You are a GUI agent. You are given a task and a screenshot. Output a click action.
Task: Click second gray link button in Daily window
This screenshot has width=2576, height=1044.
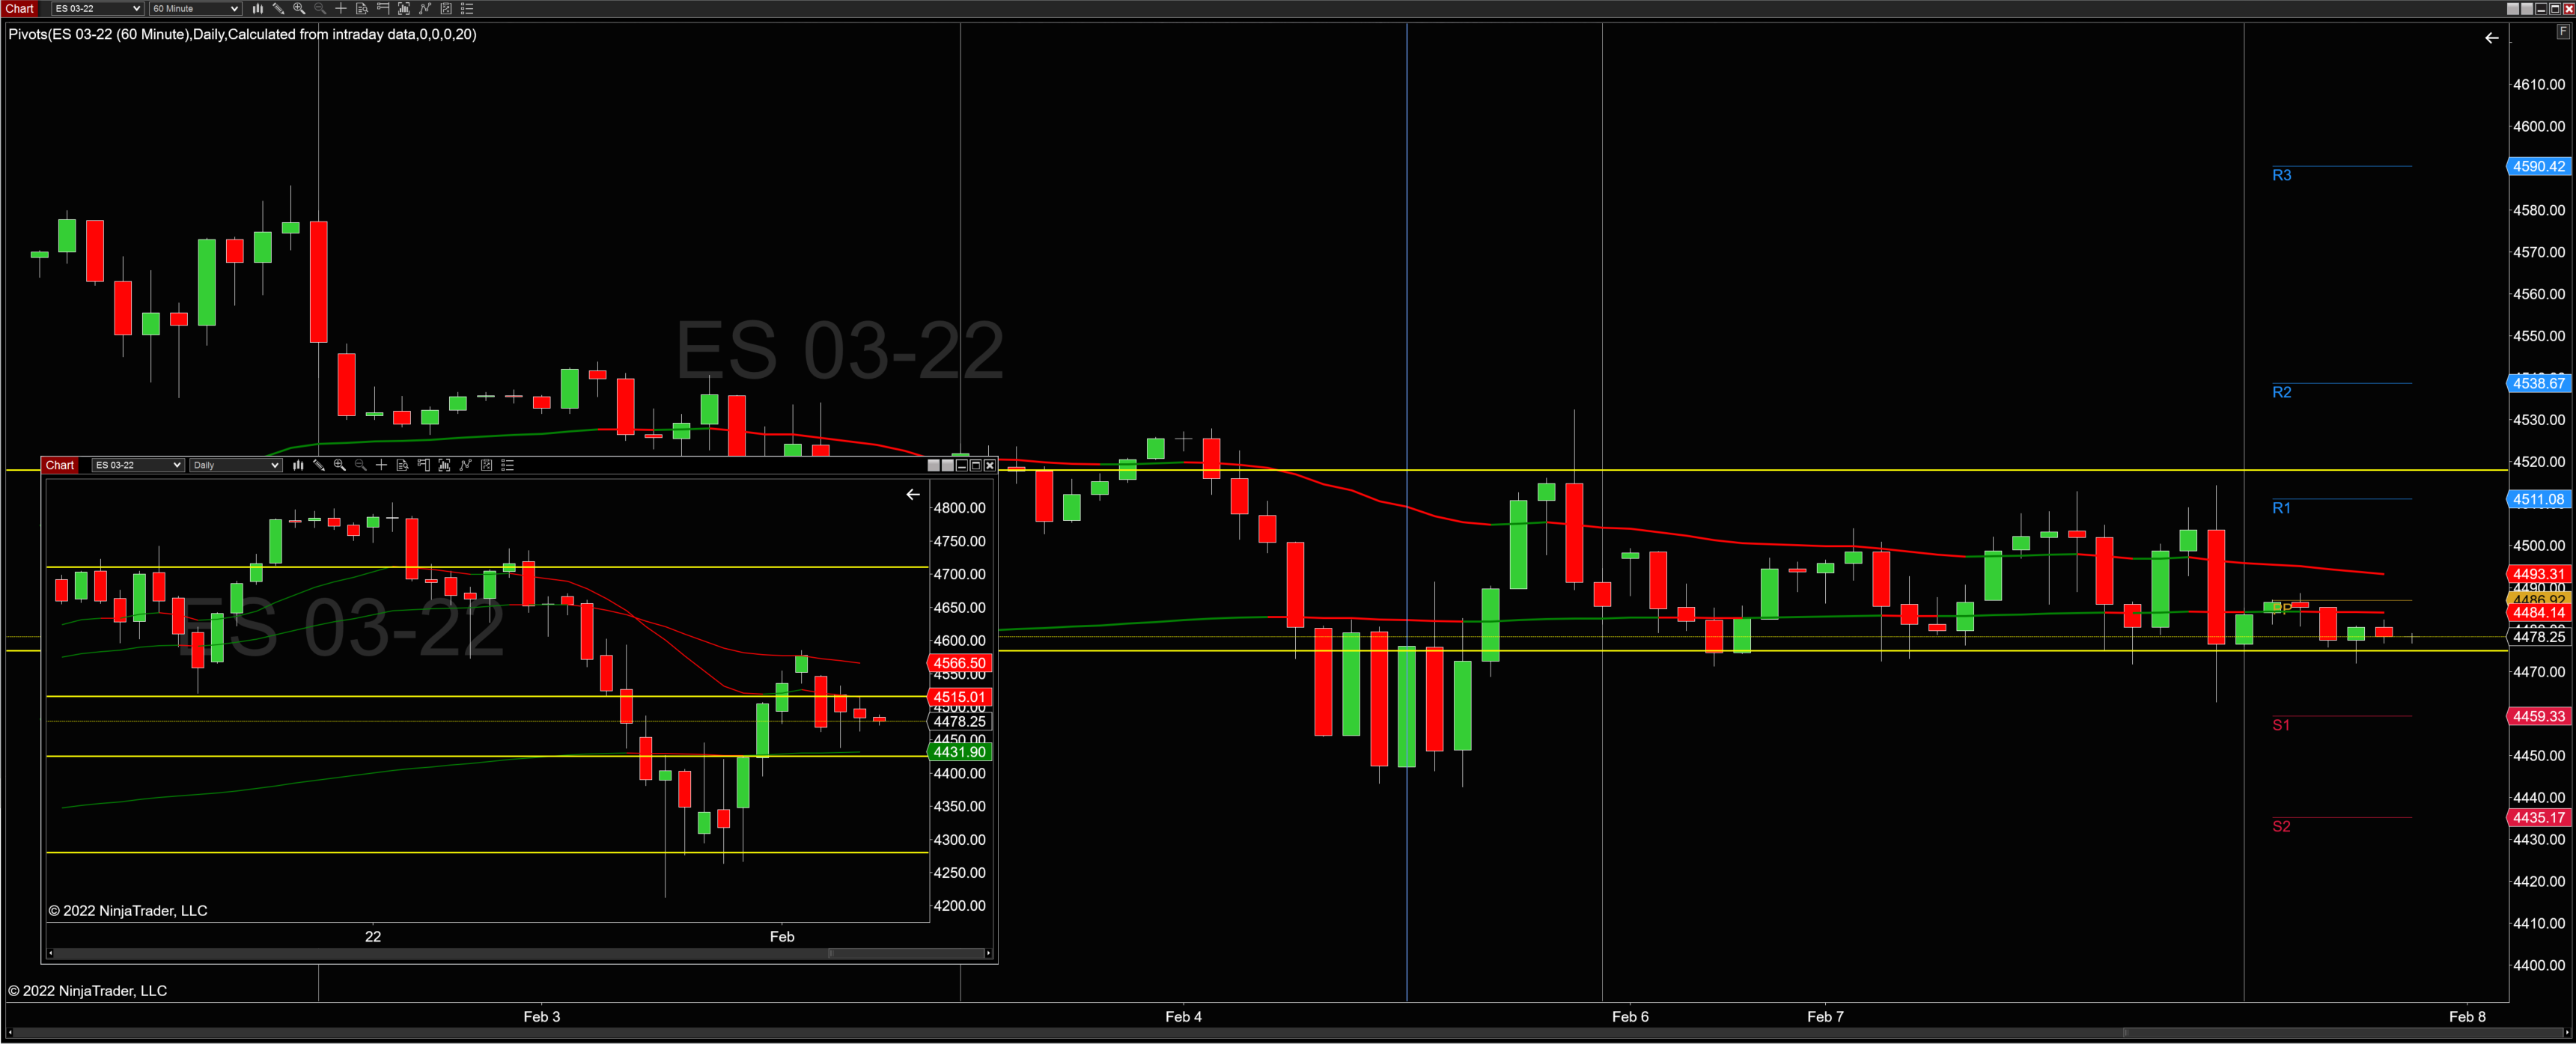point(947,465)
